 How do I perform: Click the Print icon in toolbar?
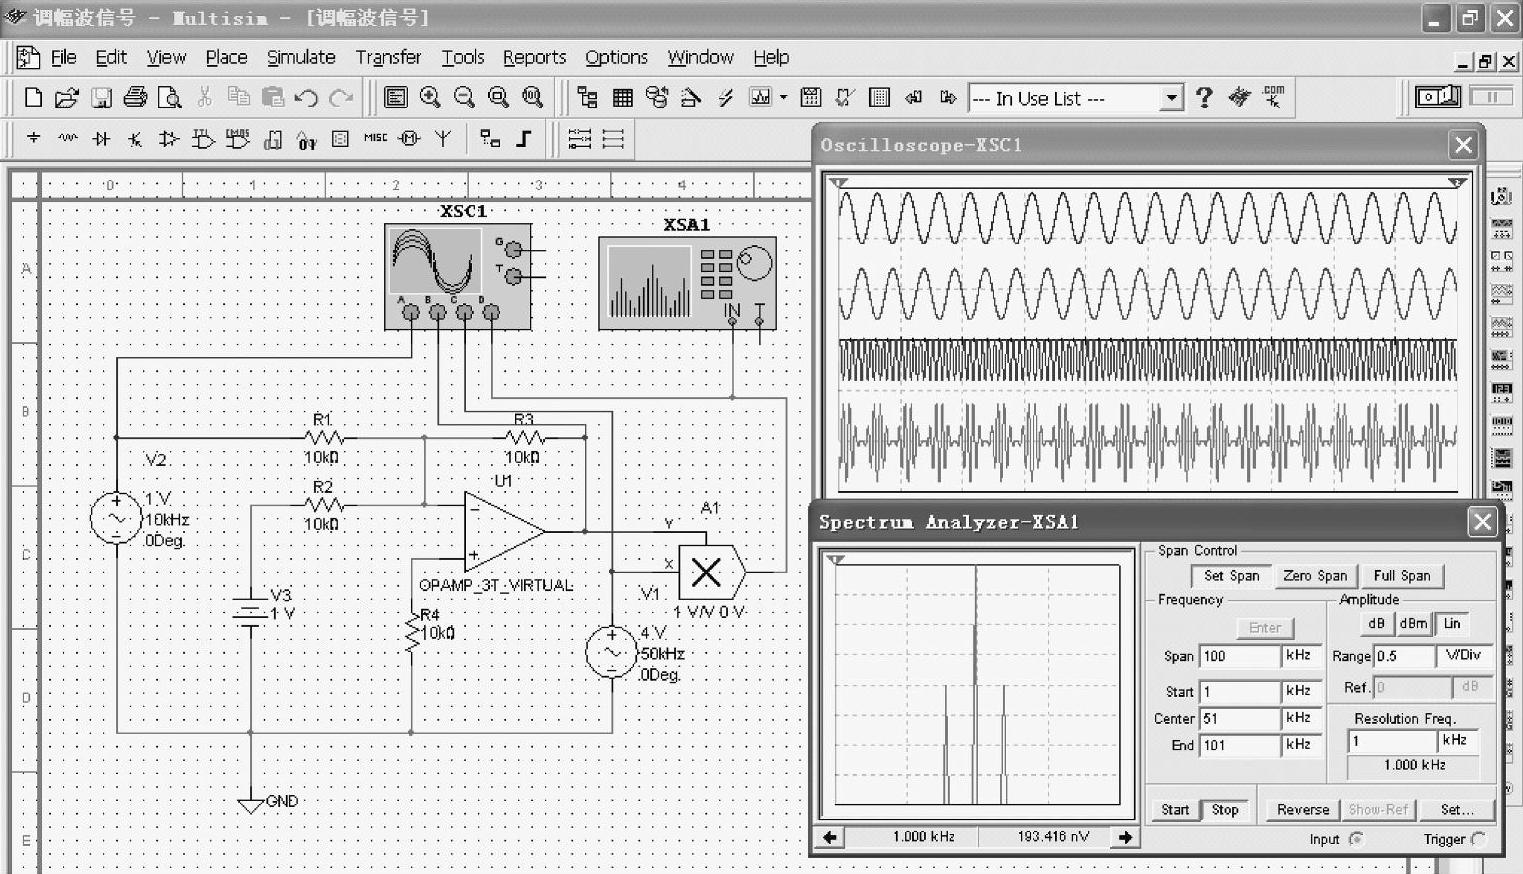135,97
